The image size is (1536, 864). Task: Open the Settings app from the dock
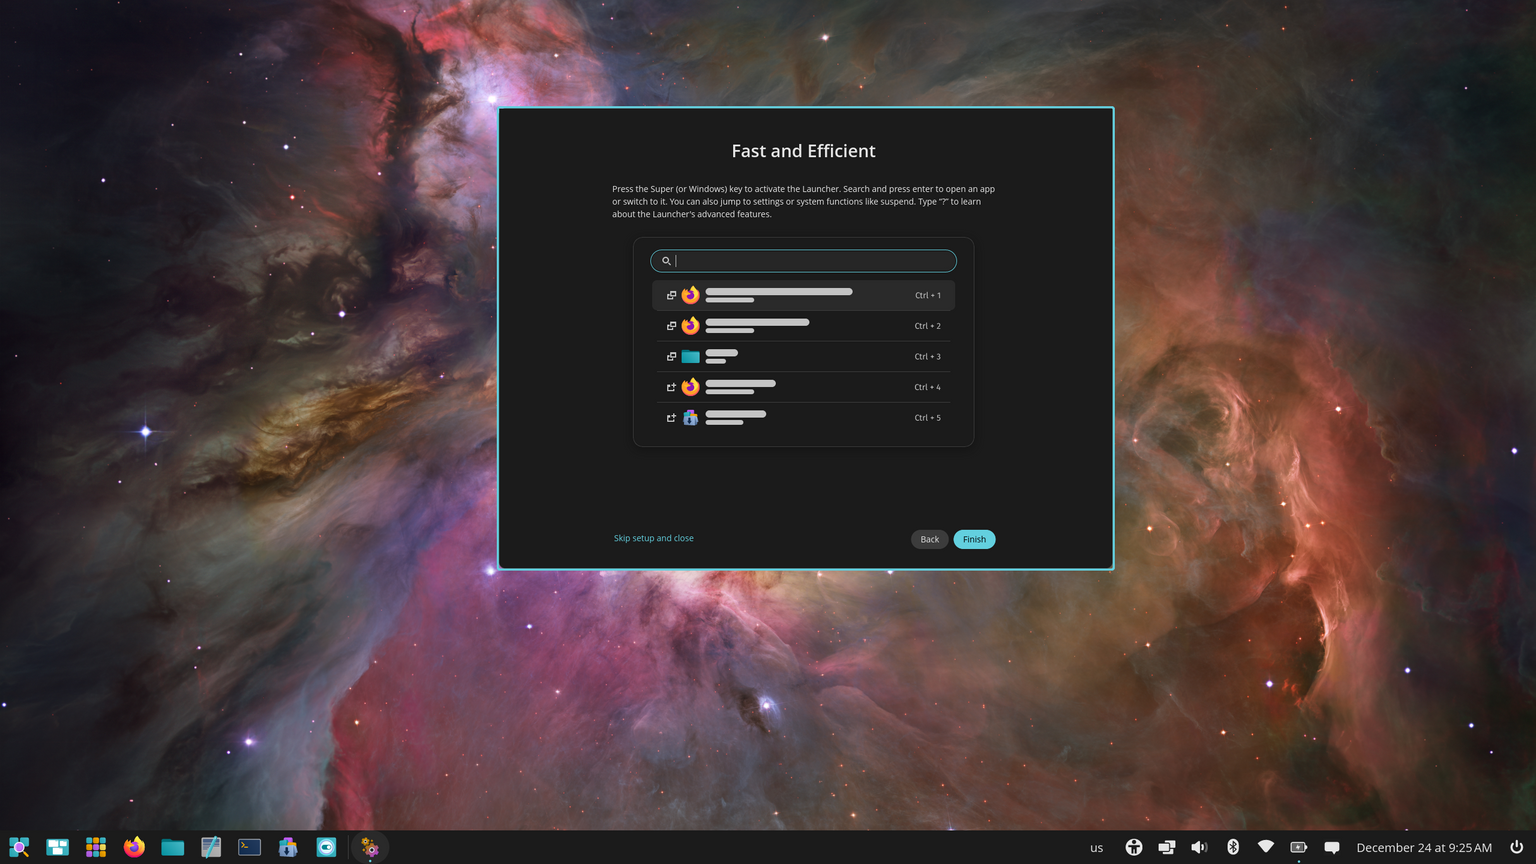pyautogui.click(x=325, y=847)
